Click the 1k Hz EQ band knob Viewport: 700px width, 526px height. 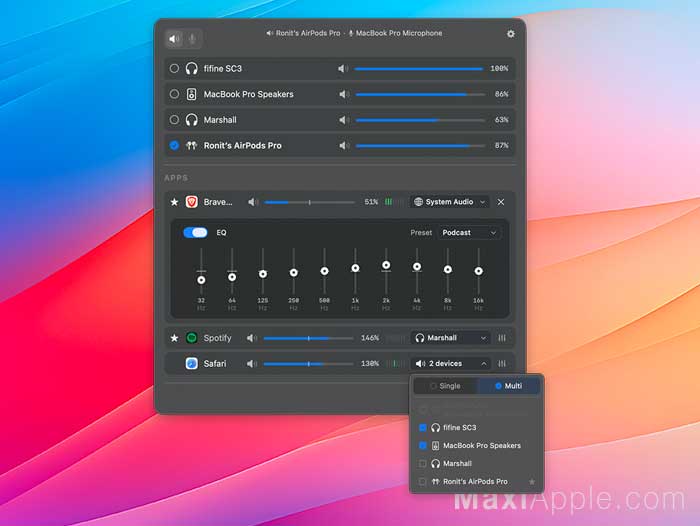pos(355,268)
